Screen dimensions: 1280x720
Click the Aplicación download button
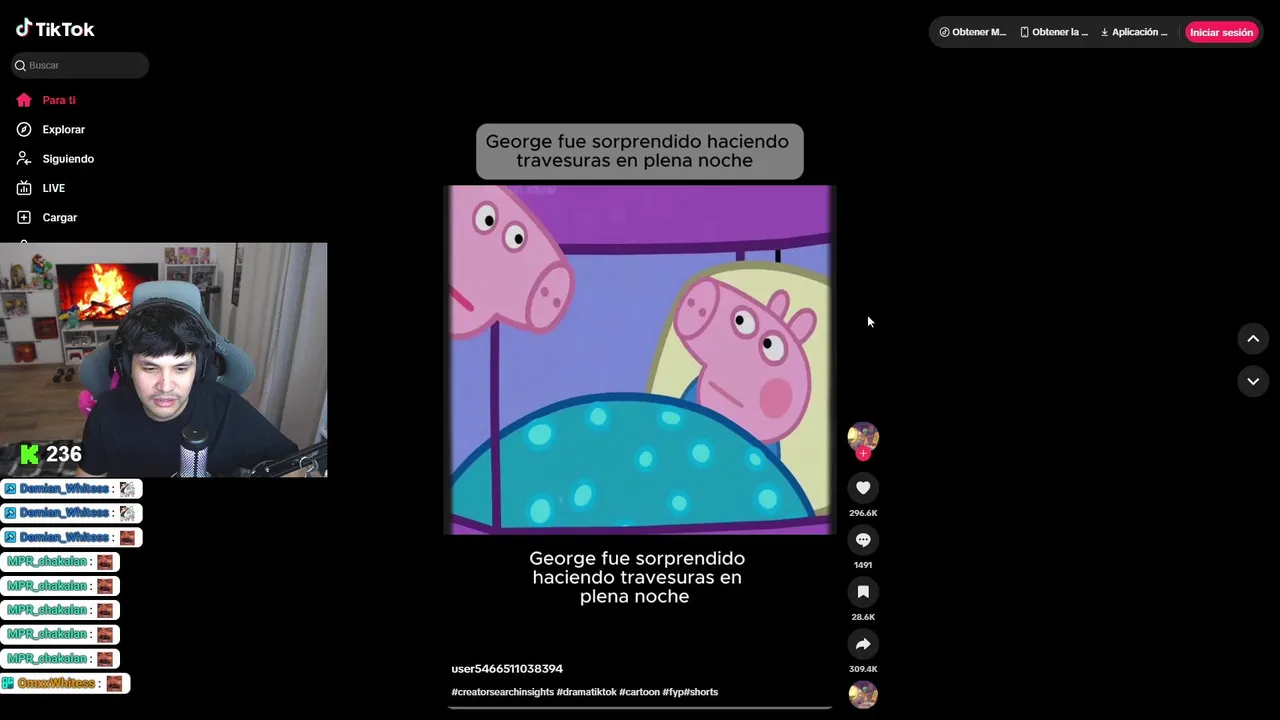[1134, 32]
